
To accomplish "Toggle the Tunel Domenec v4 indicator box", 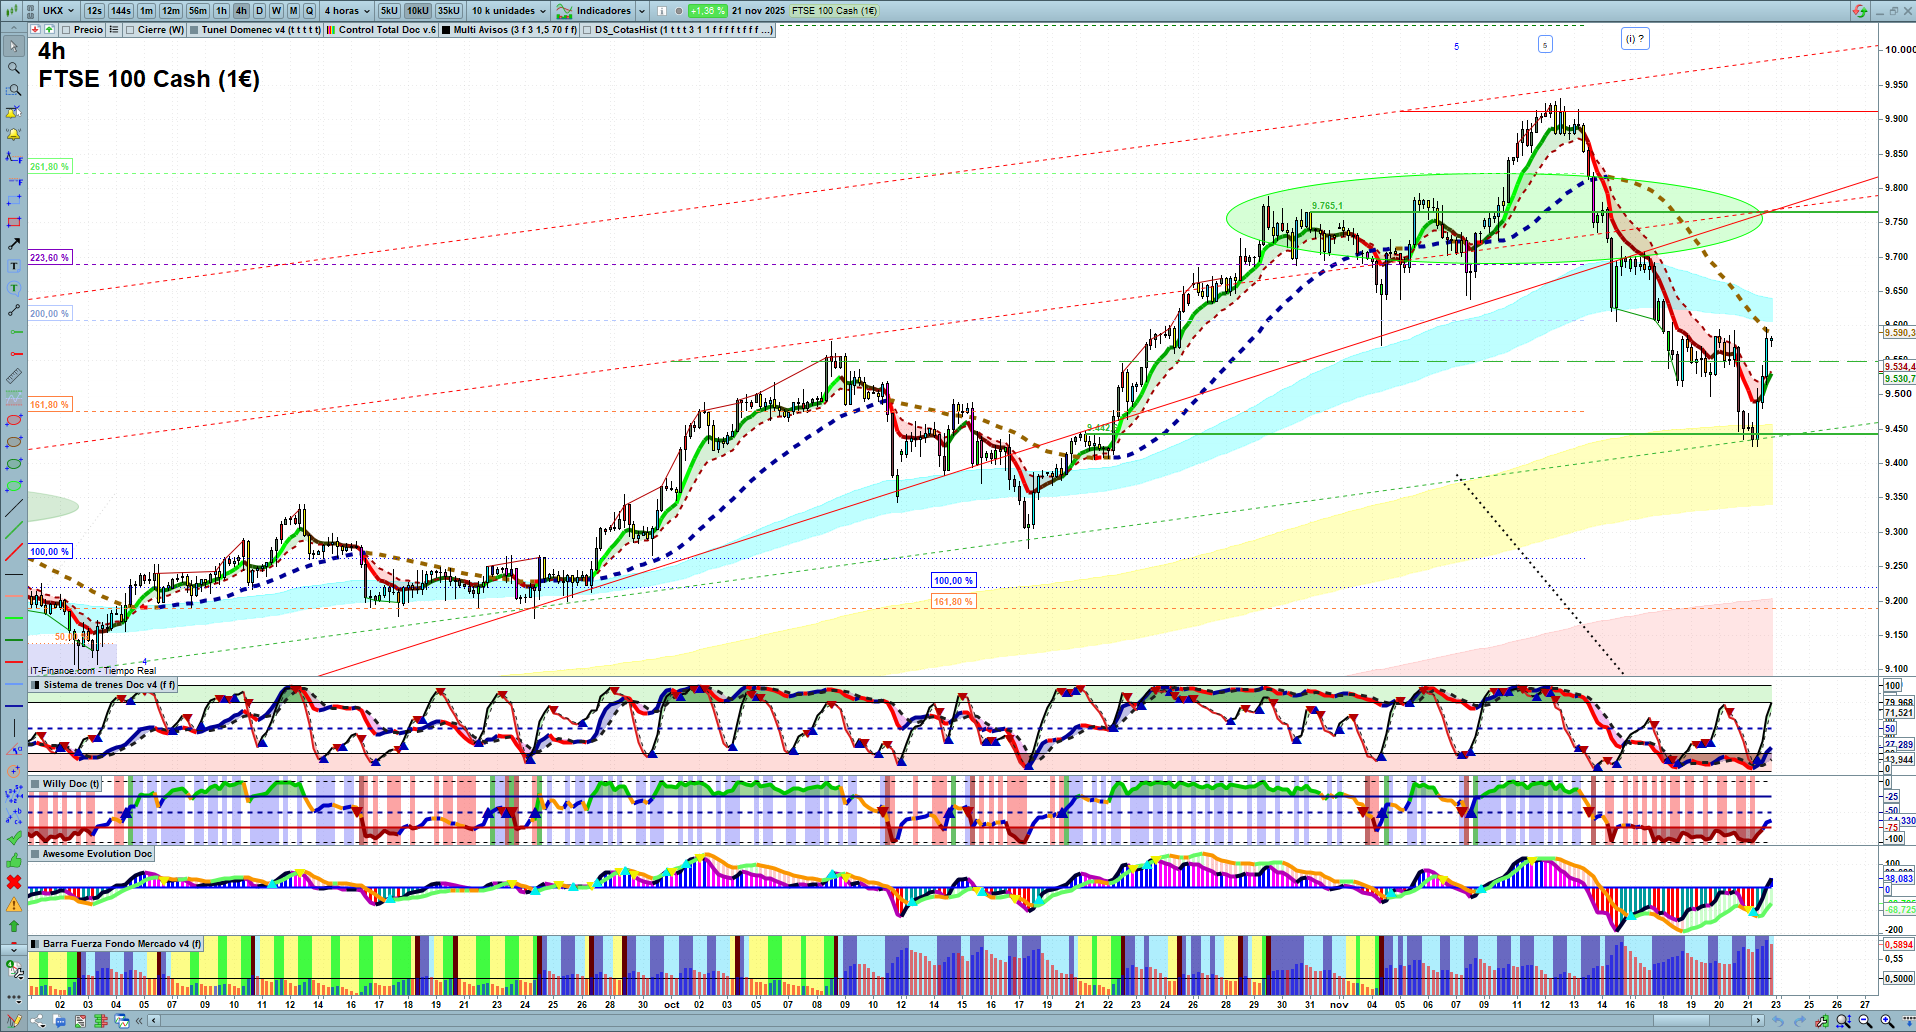I will pos(194,30).
